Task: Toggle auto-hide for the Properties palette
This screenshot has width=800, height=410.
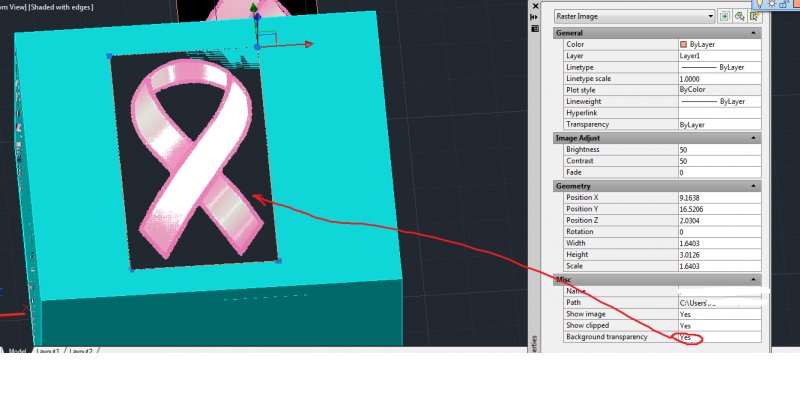Action: pyautogui.click(x=534, y=17)
